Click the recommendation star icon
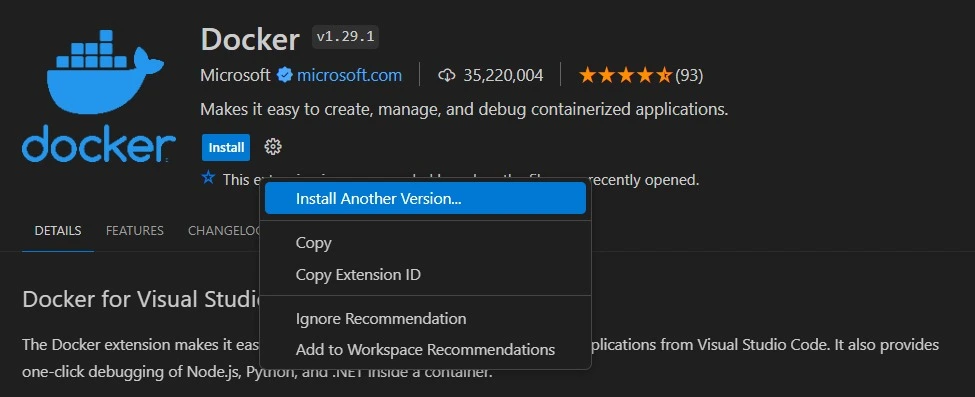This screenshot has width=975, height=397. [208, 179]
